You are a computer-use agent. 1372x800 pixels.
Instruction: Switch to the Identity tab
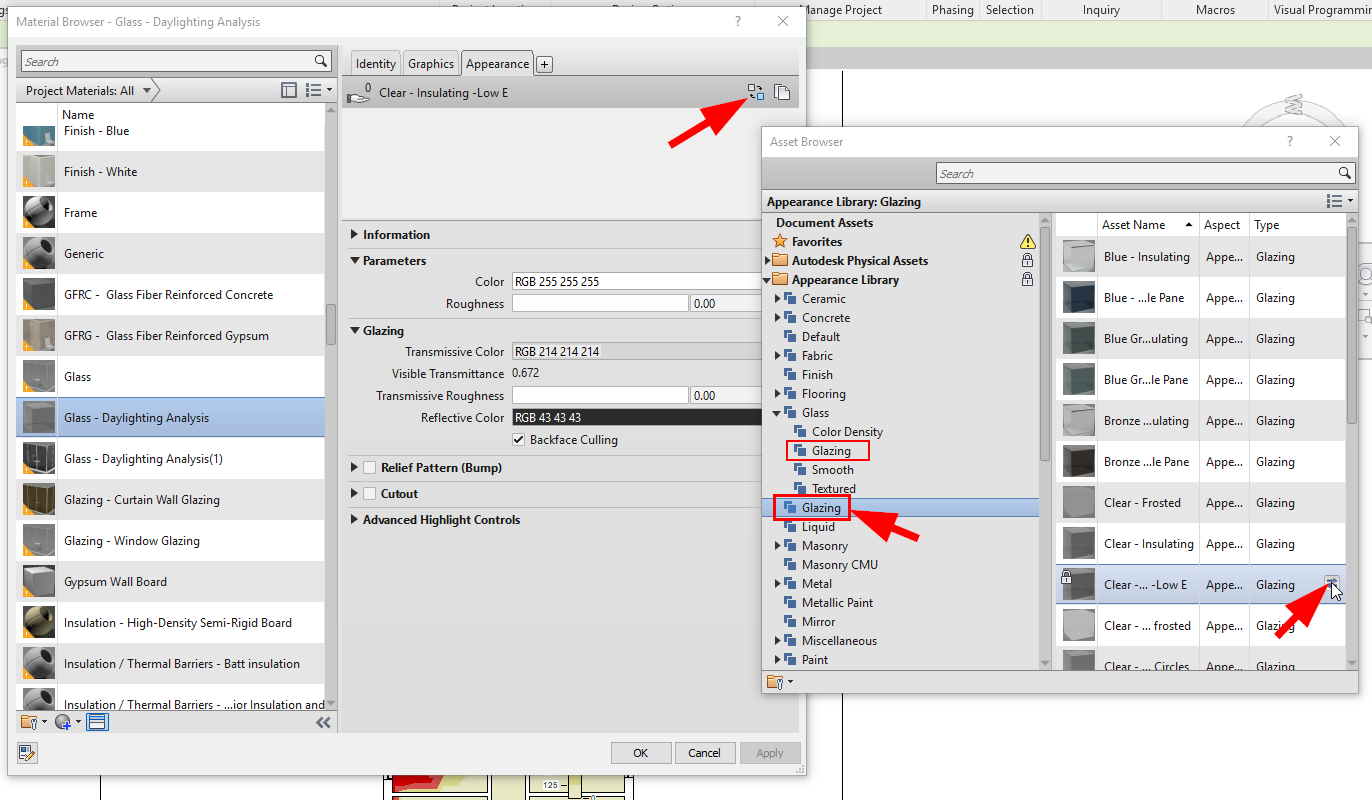tap(375, 62)
